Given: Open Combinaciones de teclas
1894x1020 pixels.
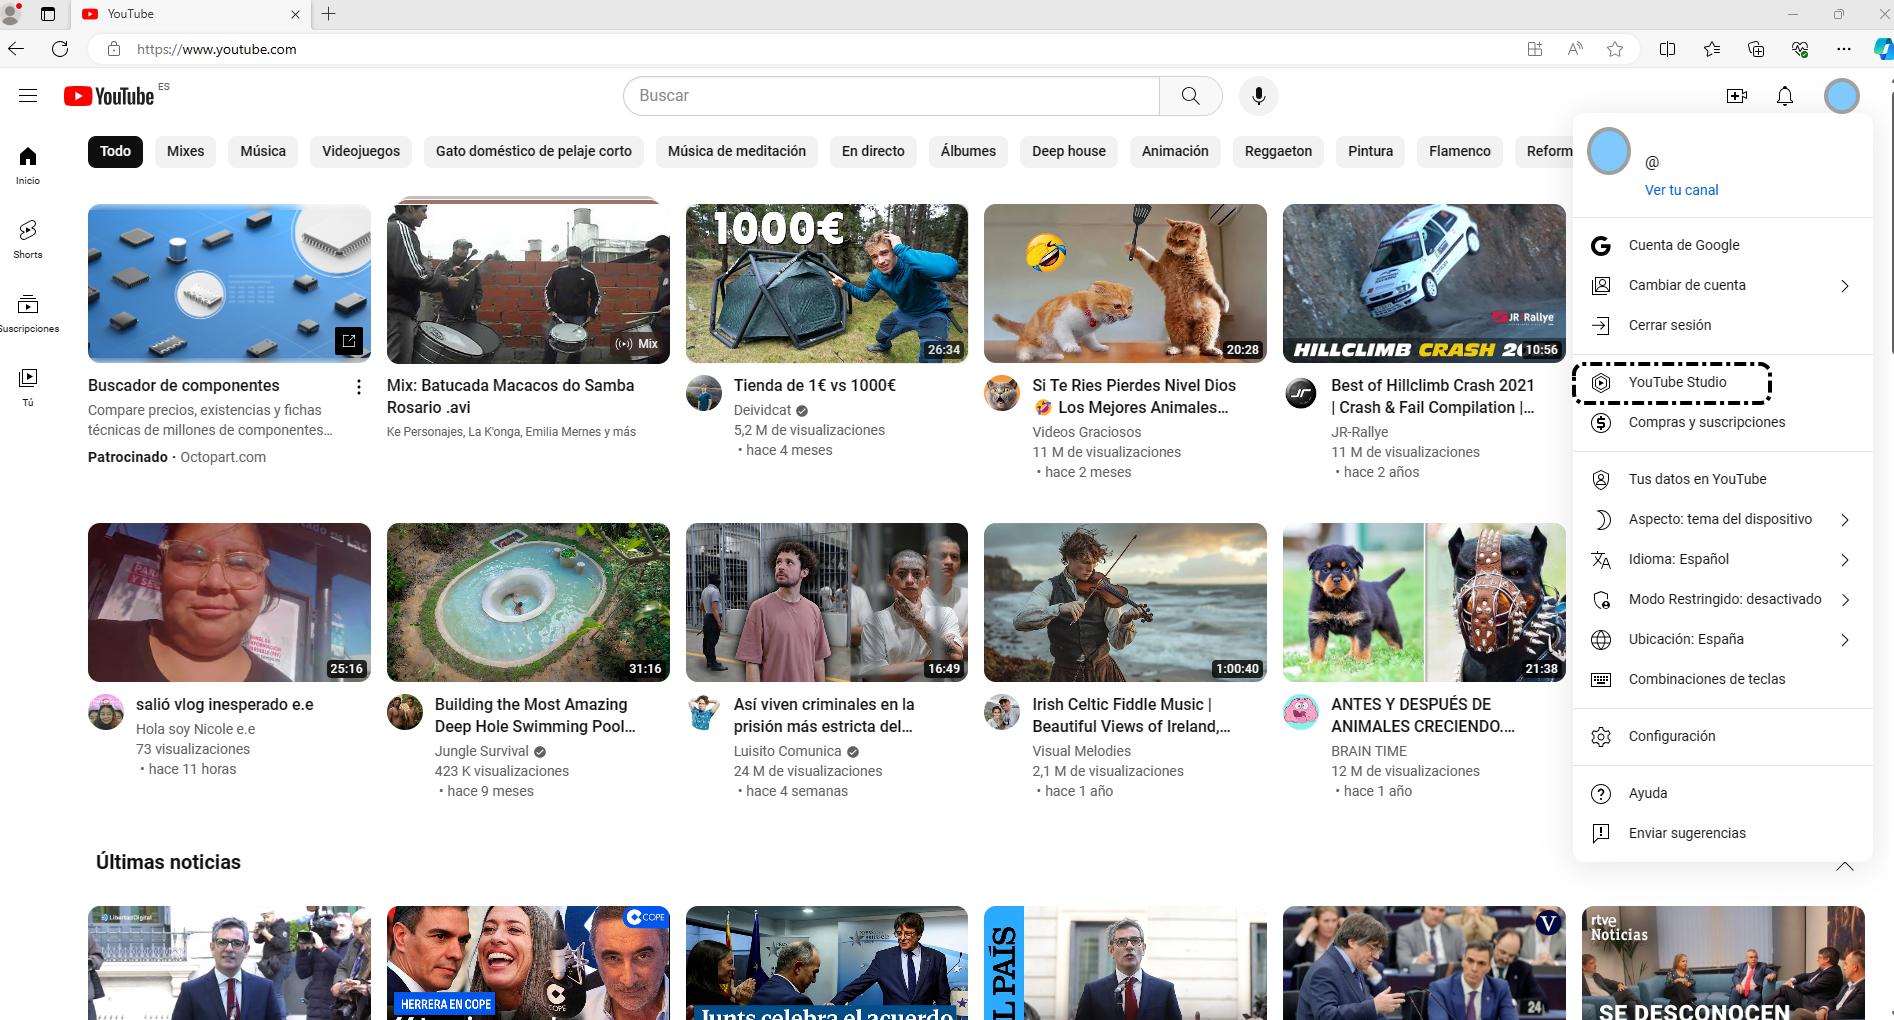Looking at the screenshot, I should (1722, 679).
